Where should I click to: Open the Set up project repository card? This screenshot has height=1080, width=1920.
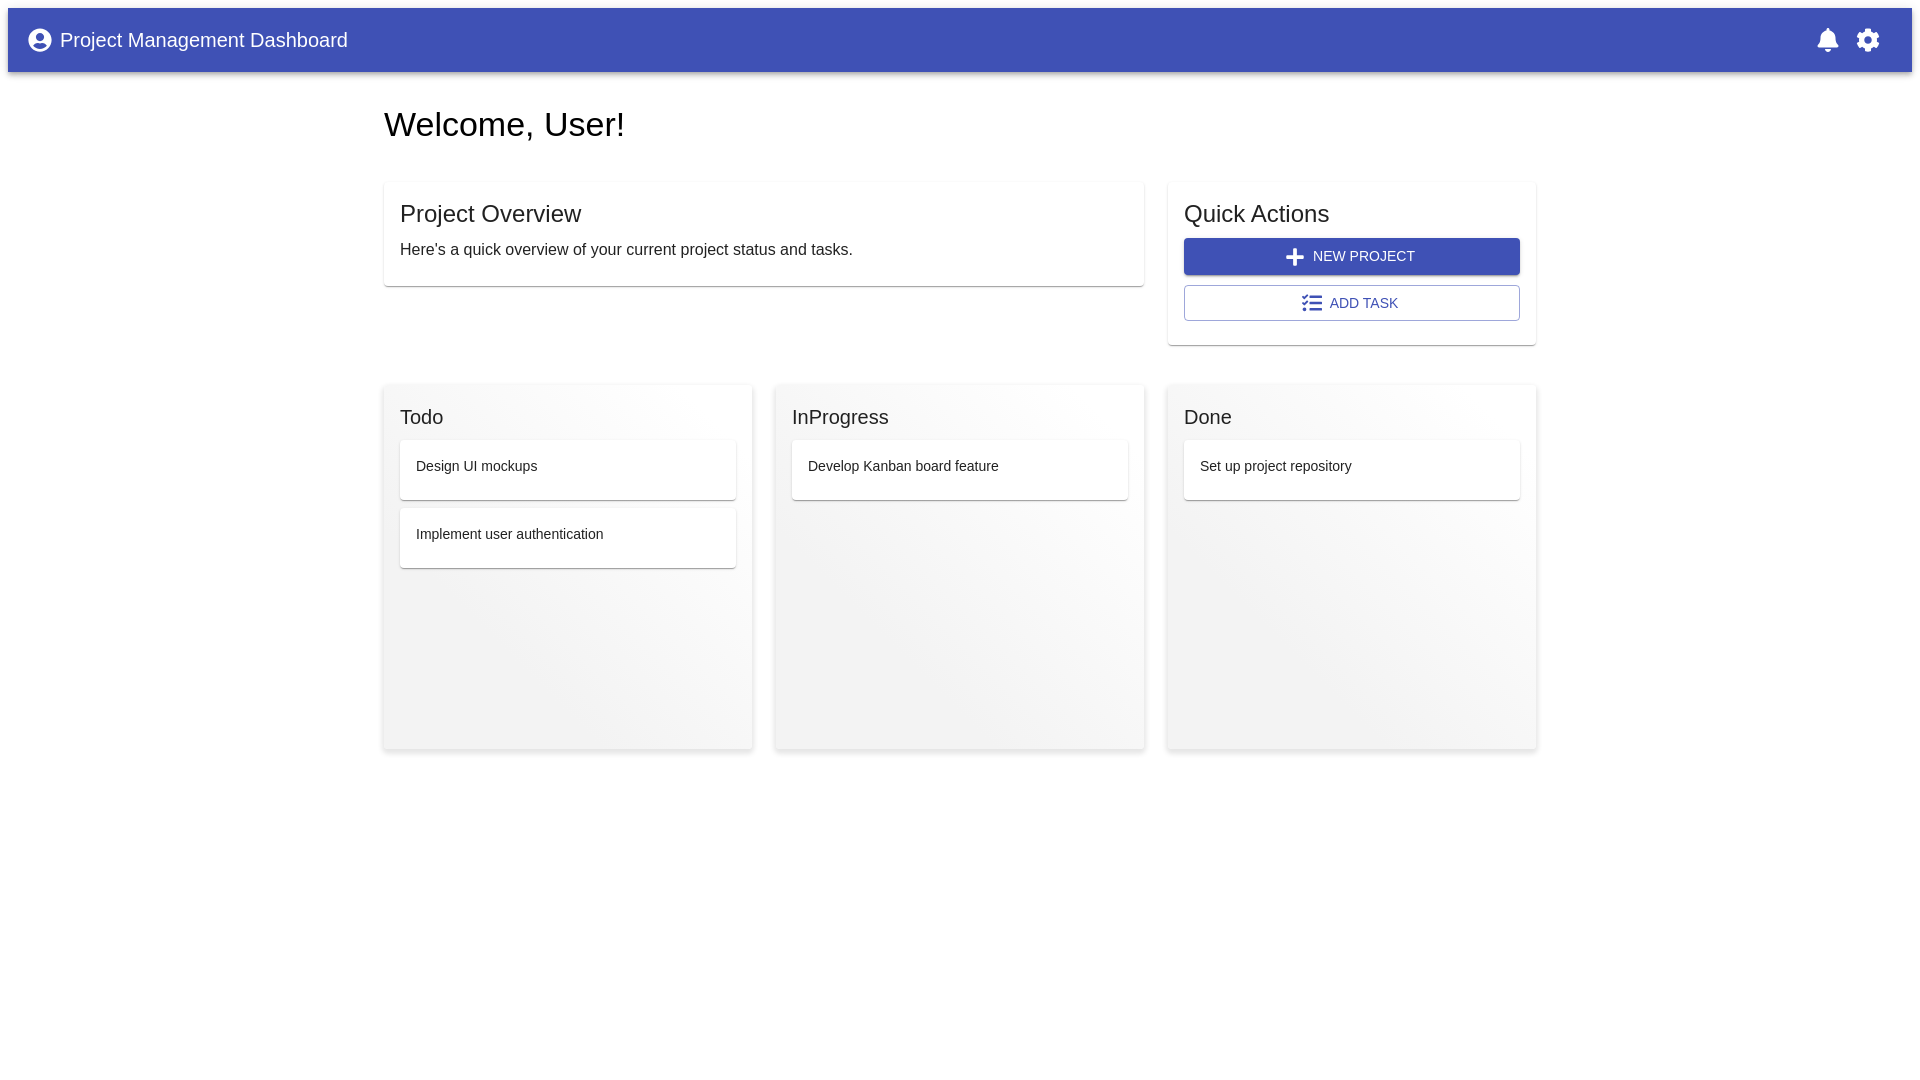point(1351,469)
